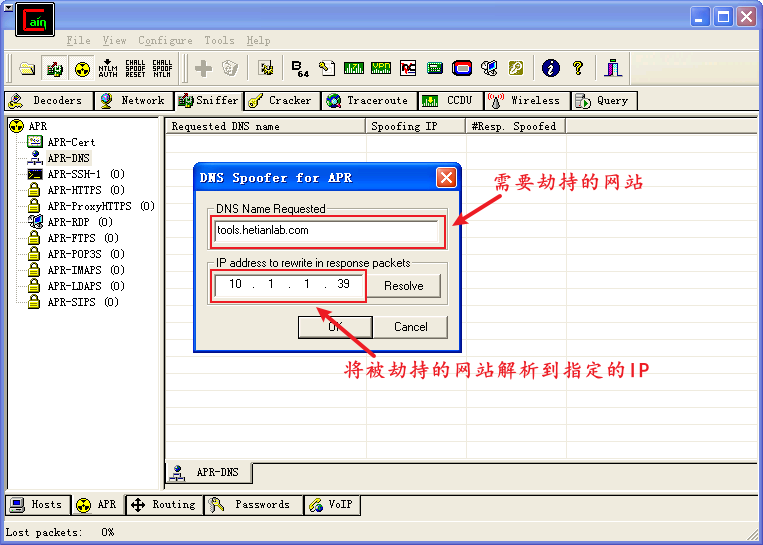This screenshot has width=763, height=545.
Task: Click the gray plus Add to list icon
Action: pos(203,68)
